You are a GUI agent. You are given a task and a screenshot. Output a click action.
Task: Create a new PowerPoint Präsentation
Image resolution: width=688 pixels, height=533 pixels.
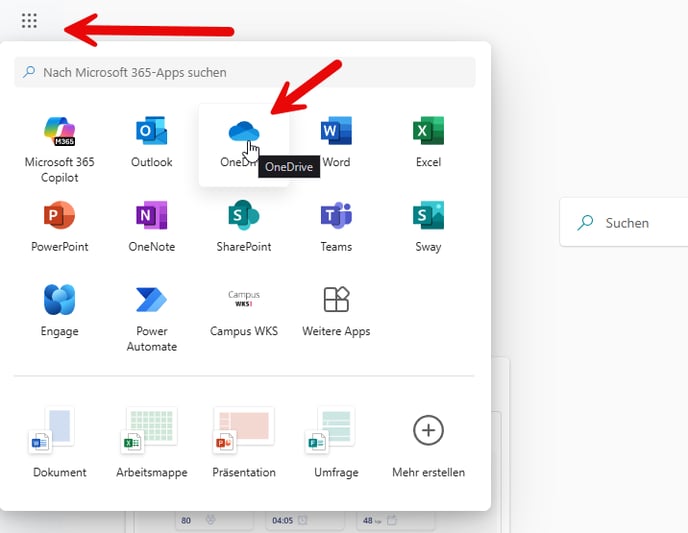(244, 442)
